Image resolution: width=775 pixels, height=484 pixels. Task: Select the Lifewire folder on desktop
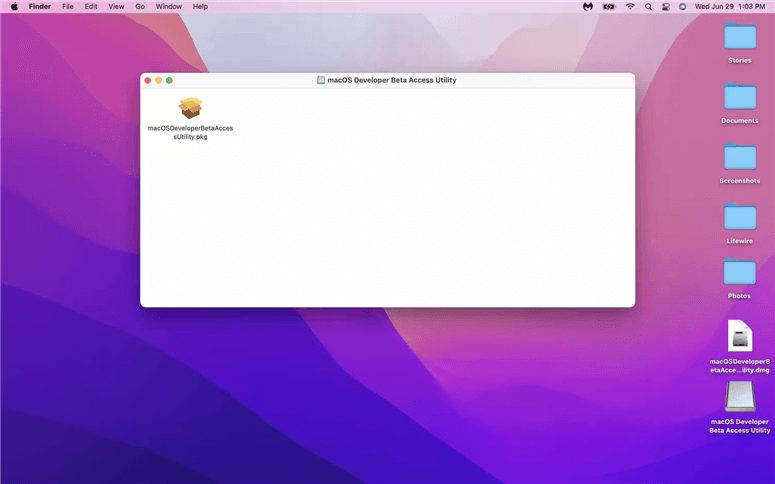coord(740,217)
